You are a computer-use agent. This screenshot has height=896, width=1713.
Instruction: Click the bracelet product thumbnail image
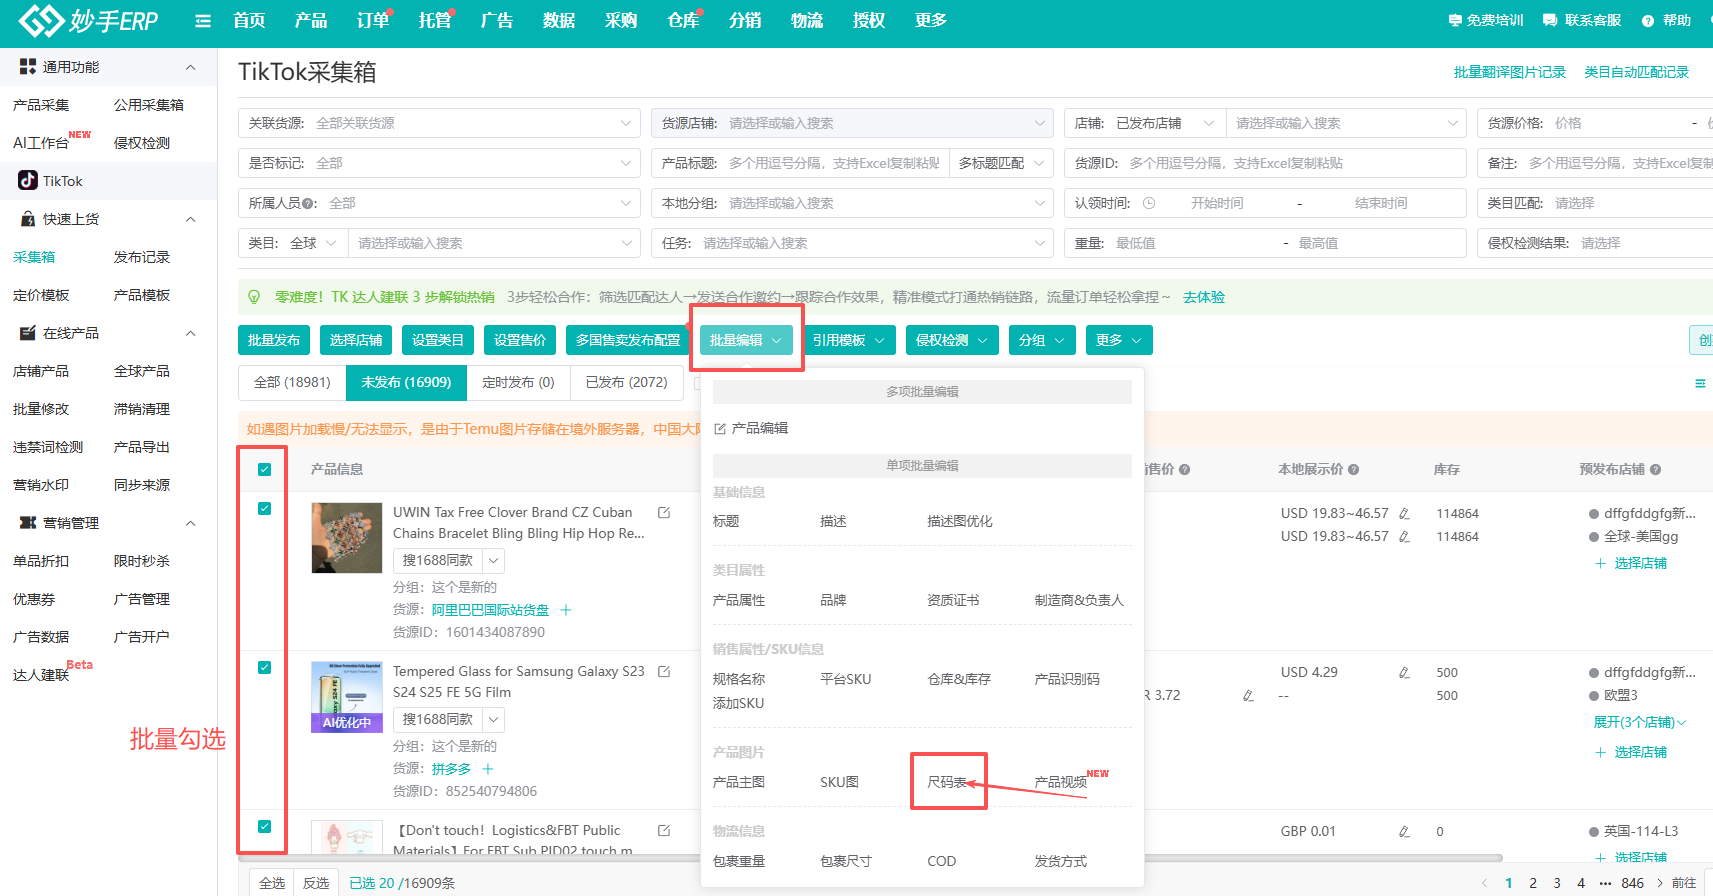coord(347,537)
